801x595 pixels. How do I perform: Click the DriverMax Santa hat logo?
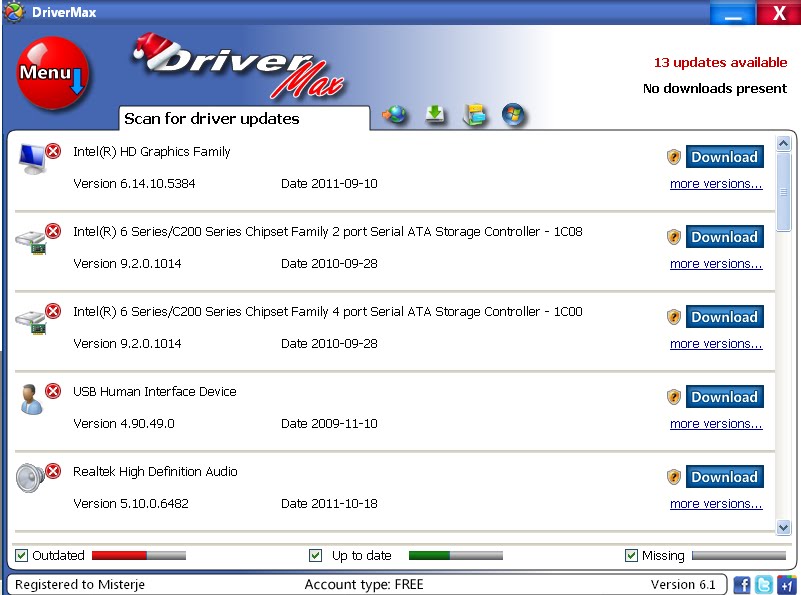239,66
